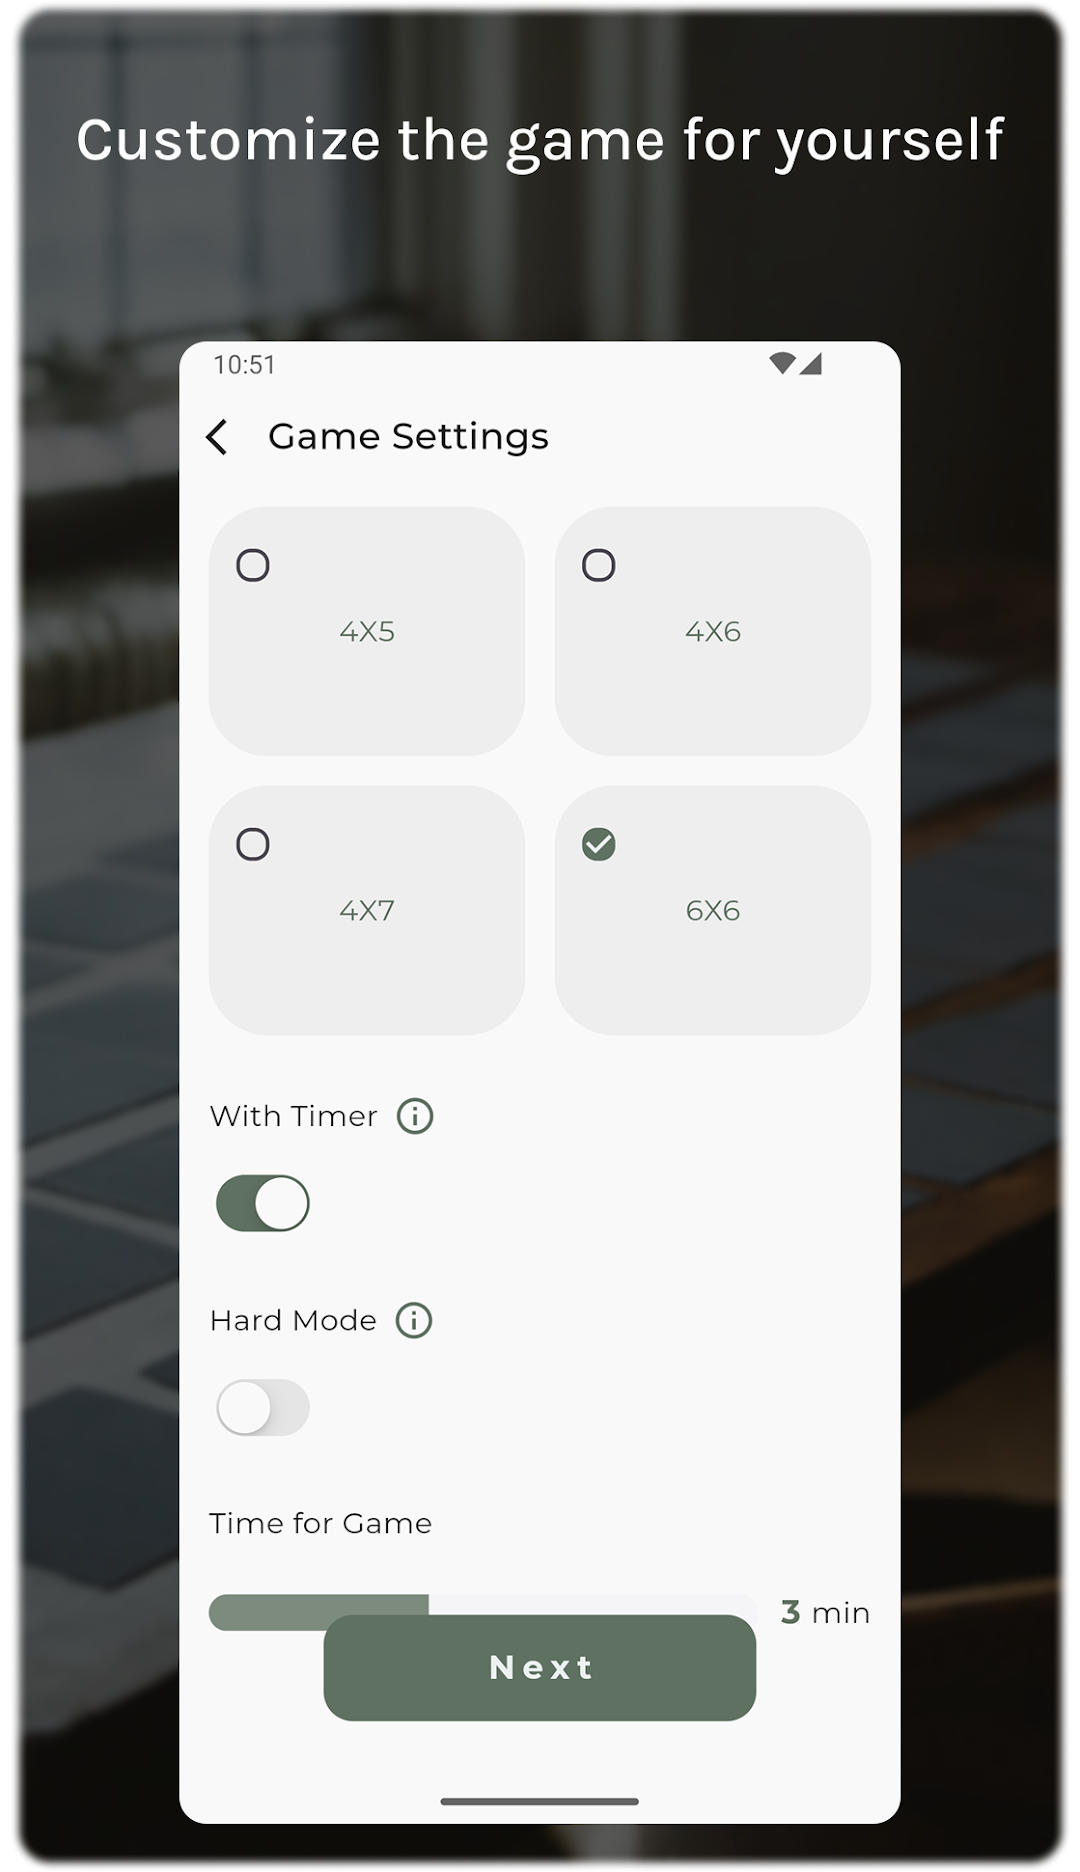Click the Time for Game slider
The image size is (1080, 1872).
coord(484,1612)
